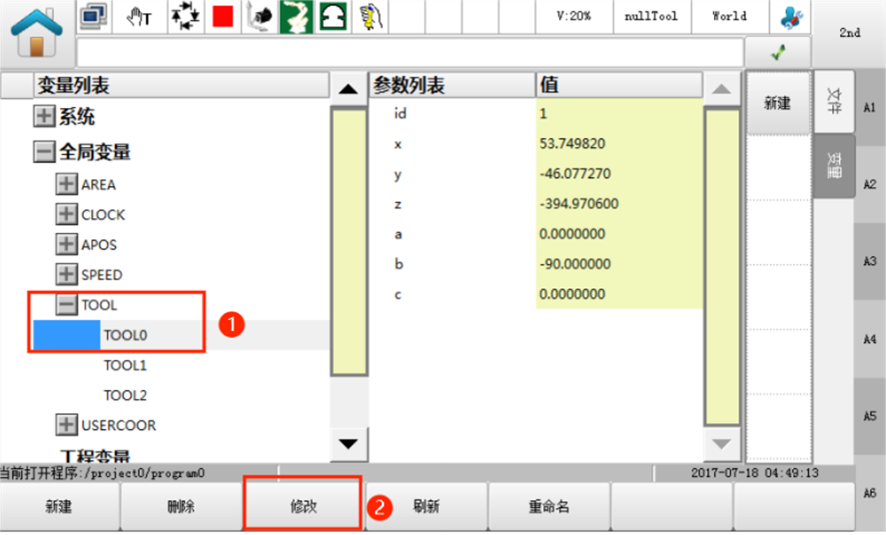This screenshot has width=886, height=535.
Task: Click the white robot arm icon
Action: pos(296,17)
